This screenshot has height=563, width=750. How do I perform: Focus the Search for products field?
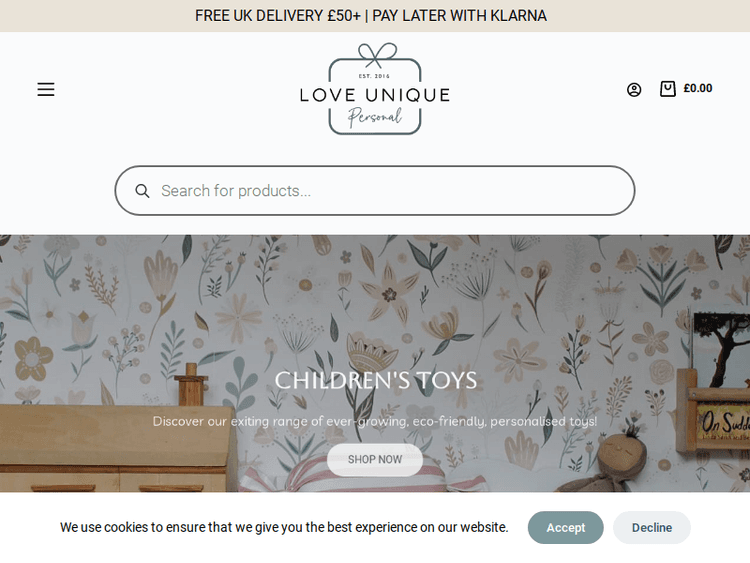point(375,191)
